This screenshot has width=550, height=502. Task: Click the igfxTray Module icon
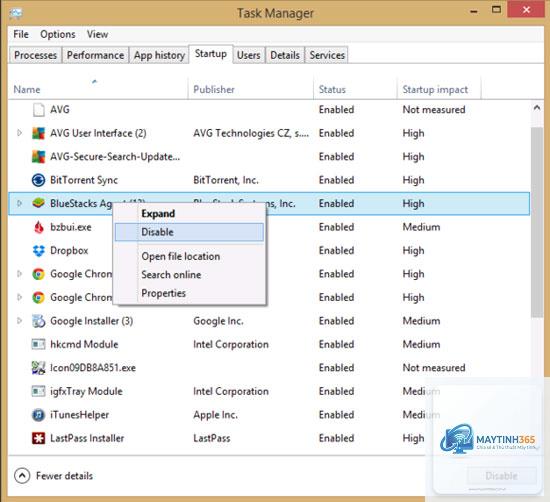click(x=39, y=391)
